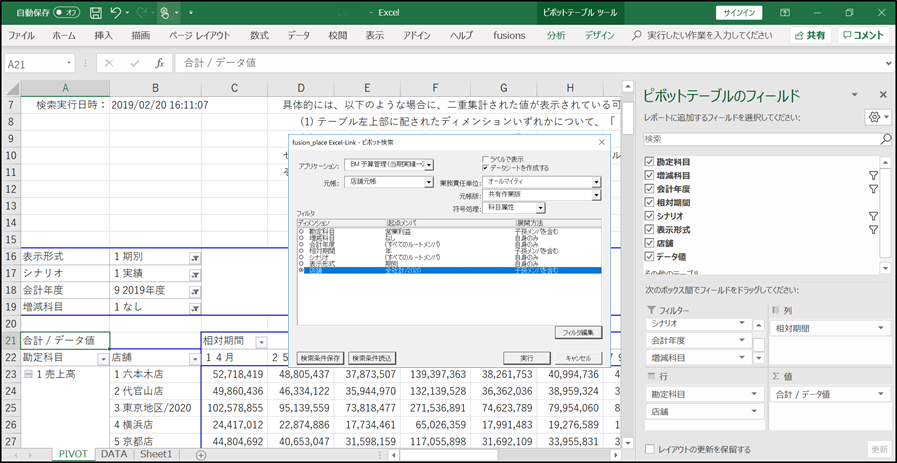
Task: Expand the formula bar chevron
Action: 888,64
